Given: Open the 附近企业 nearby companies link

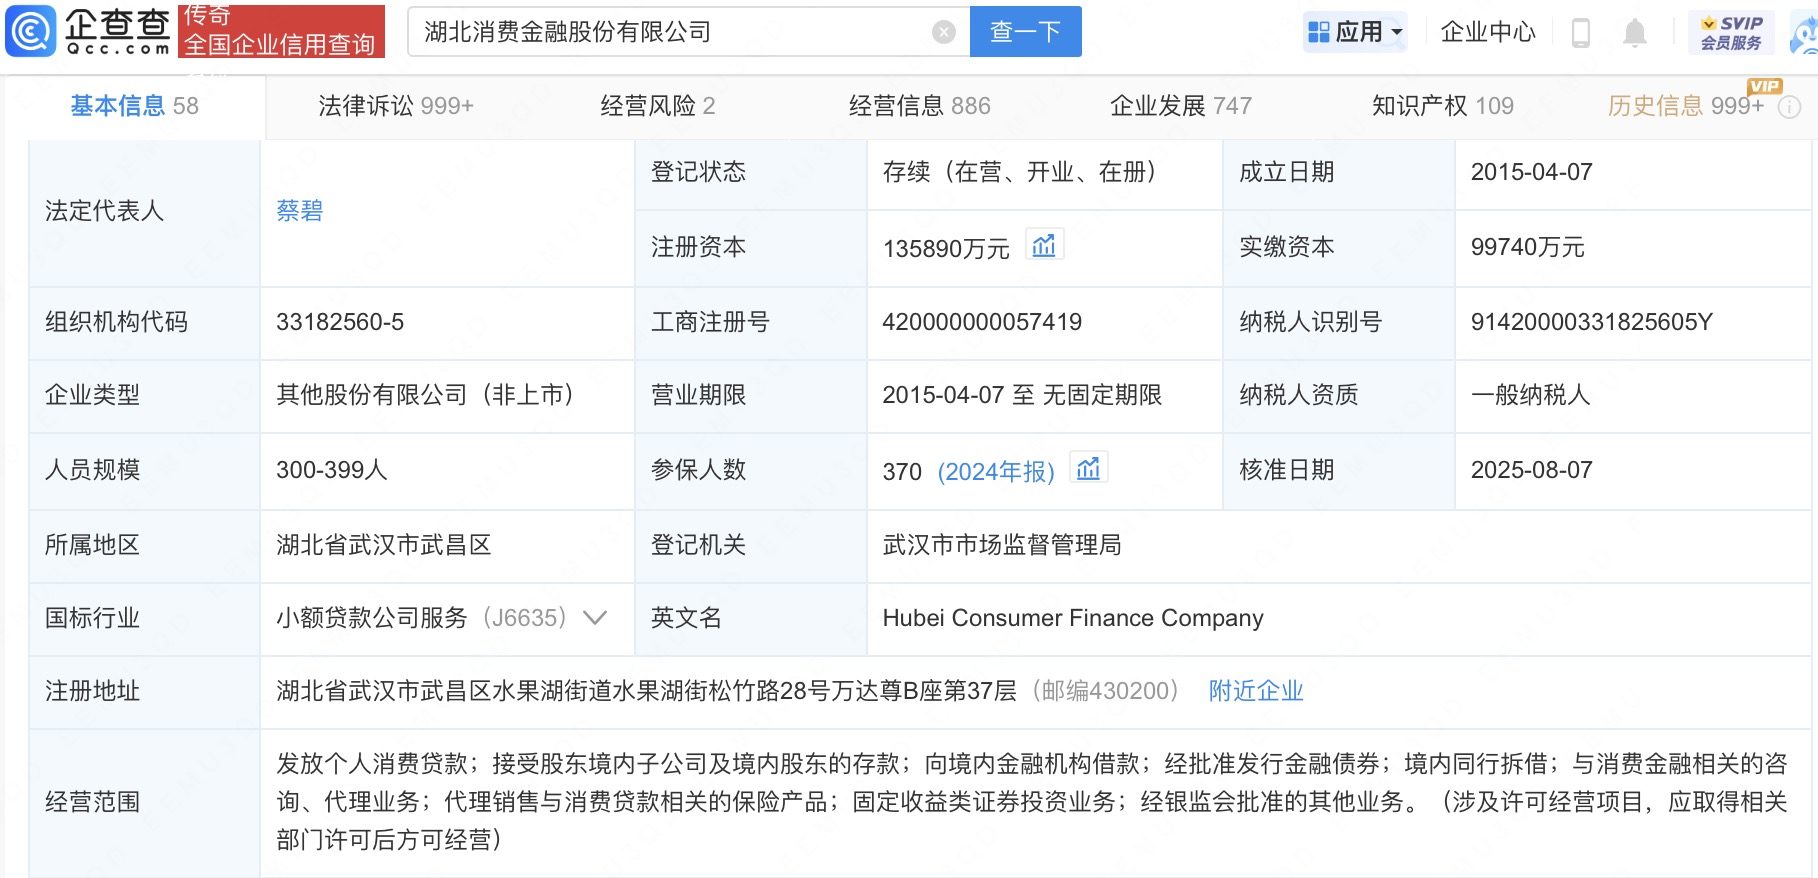Looking at the screenshot, I should 1255,691.
